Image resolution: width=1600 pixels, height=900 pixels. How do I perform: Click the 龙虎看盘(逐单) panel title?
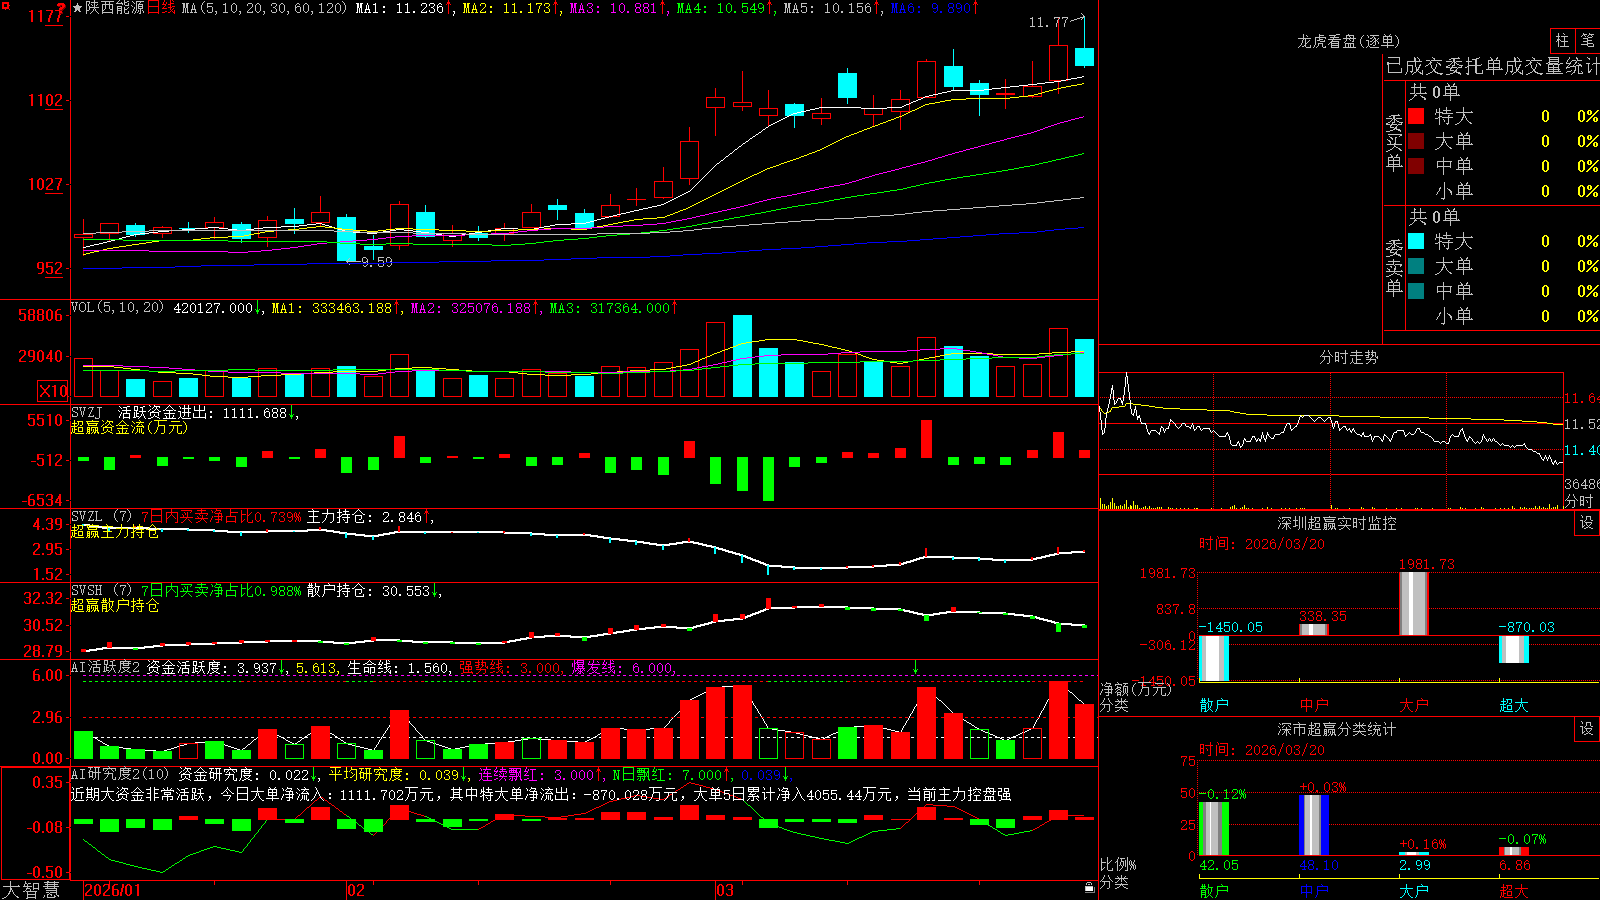[x=1348, y=41]
